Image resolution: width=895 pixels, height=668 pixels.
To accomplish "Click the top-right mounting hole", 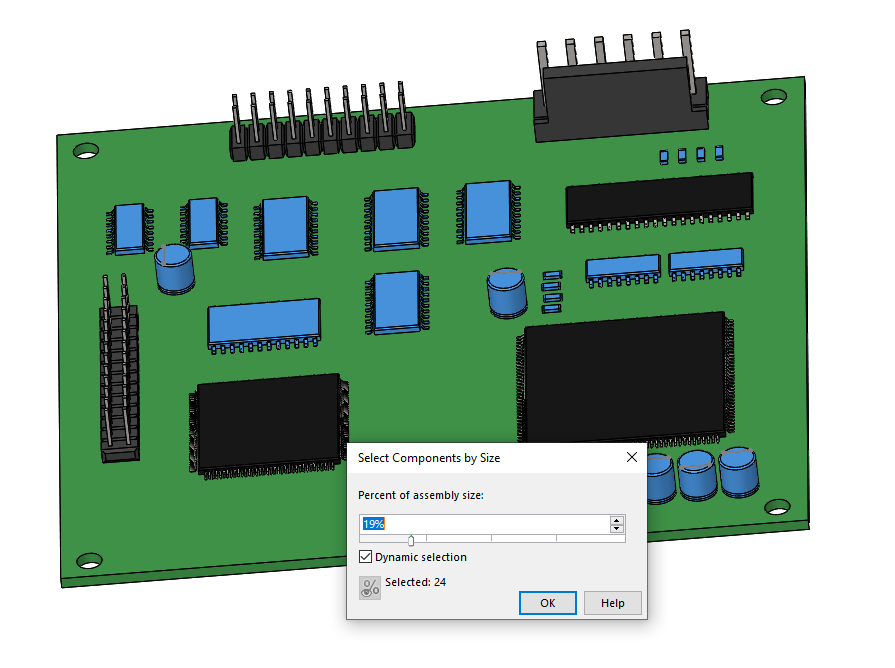I will click(774, 97).
